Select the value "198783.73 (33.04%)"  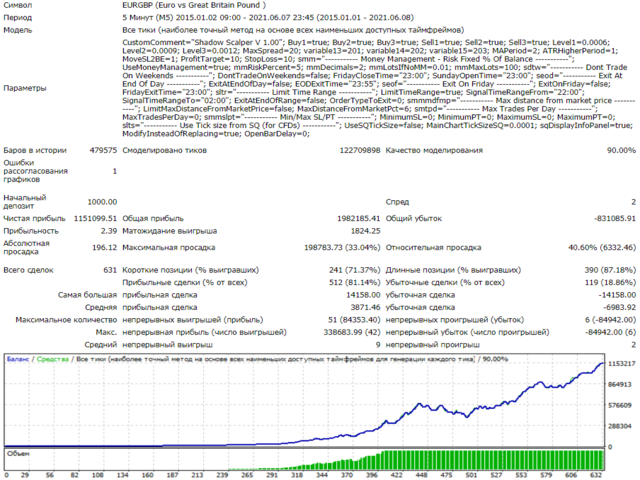(x=342, y=247)
